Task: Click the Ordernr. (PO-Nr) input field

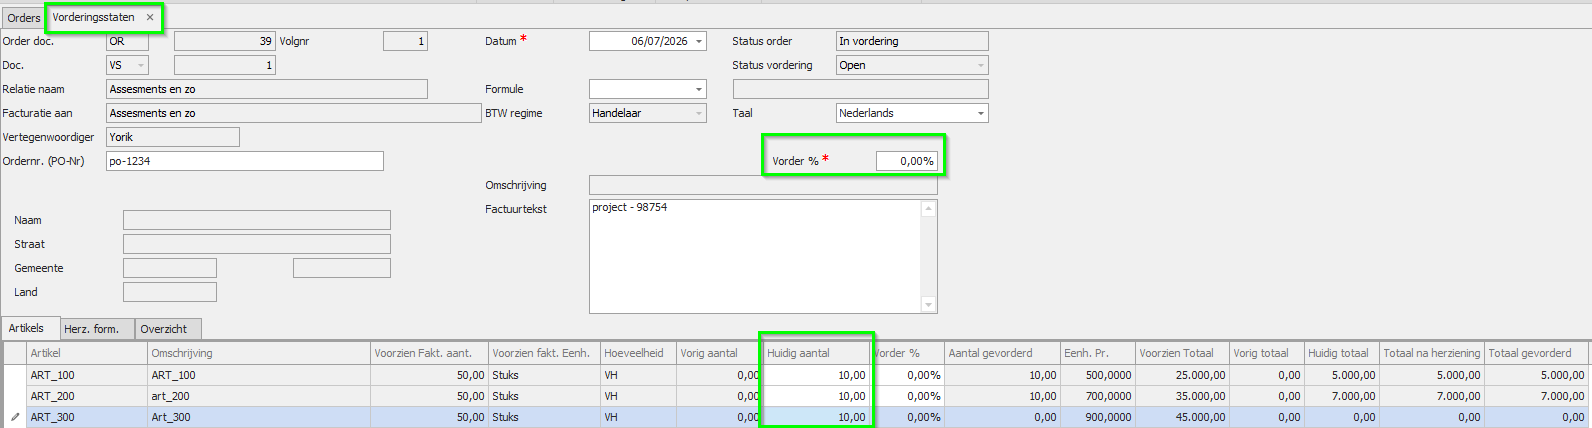Action: pyautogui.click(x=245, y=161)
